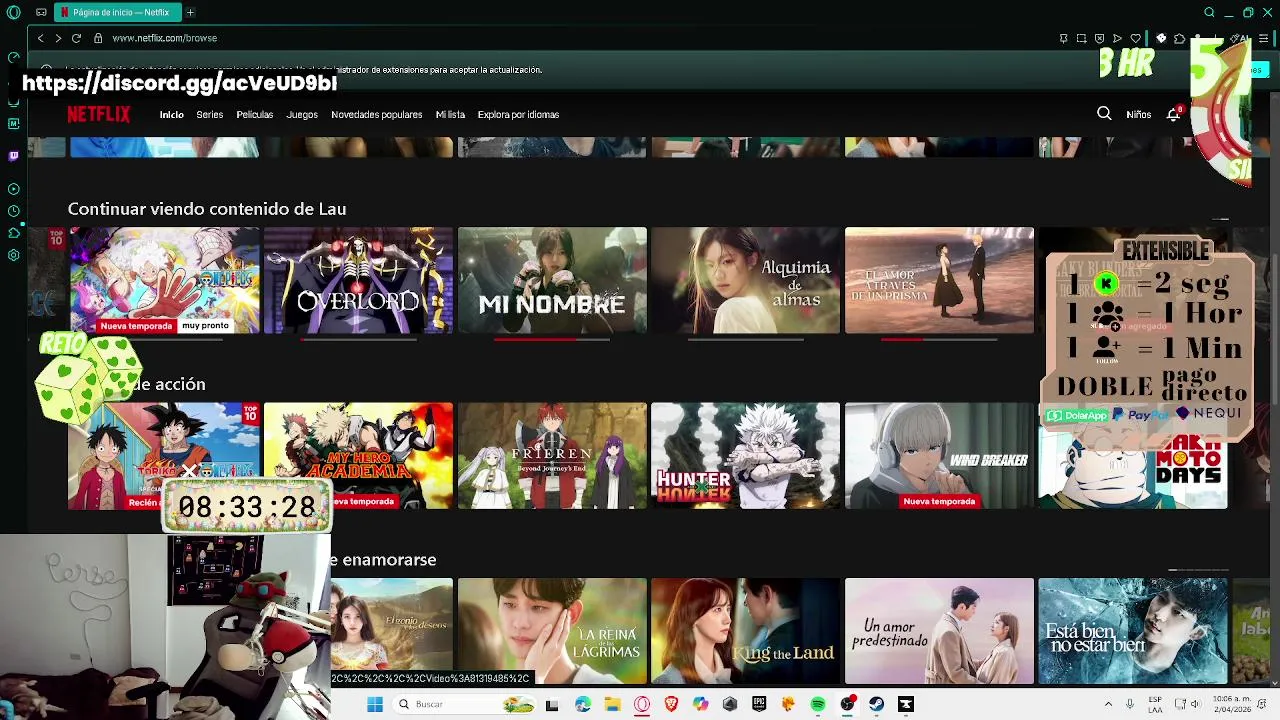Take a snapshot with the toolbar capture icon
This screenshot has width=1280, height=720.
1081,38
